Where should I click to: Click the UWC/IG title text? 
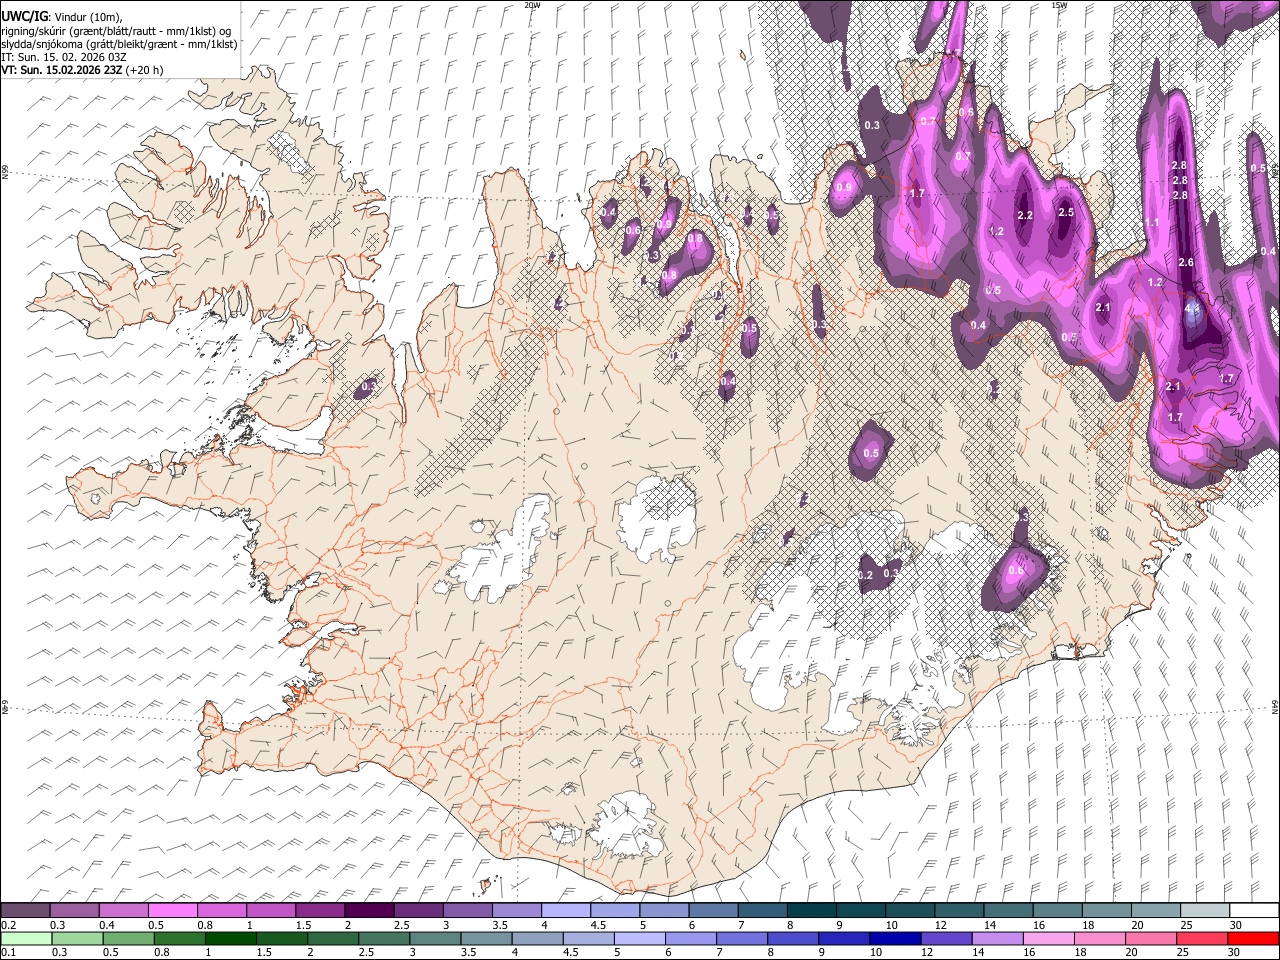[24, 16]
